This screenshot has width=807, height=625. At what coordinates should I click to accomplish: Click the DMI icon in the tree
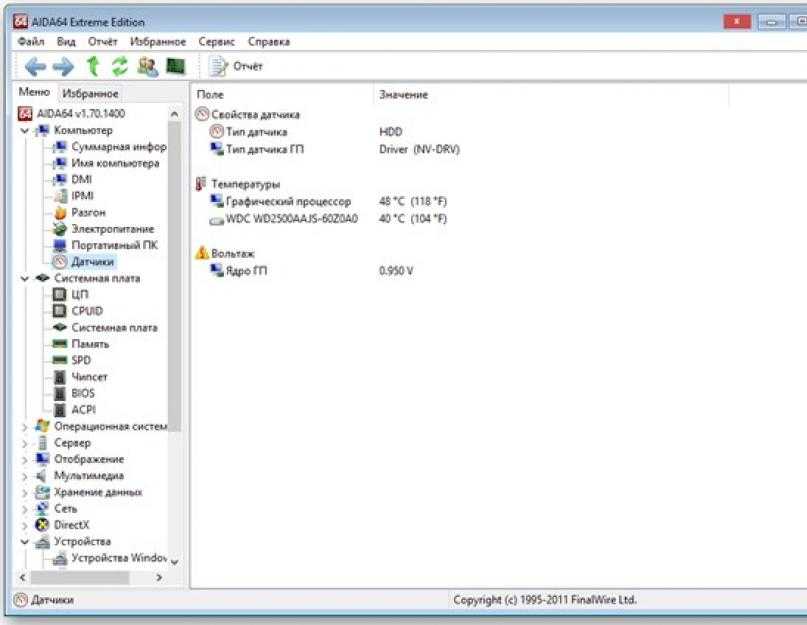[60, 179]
